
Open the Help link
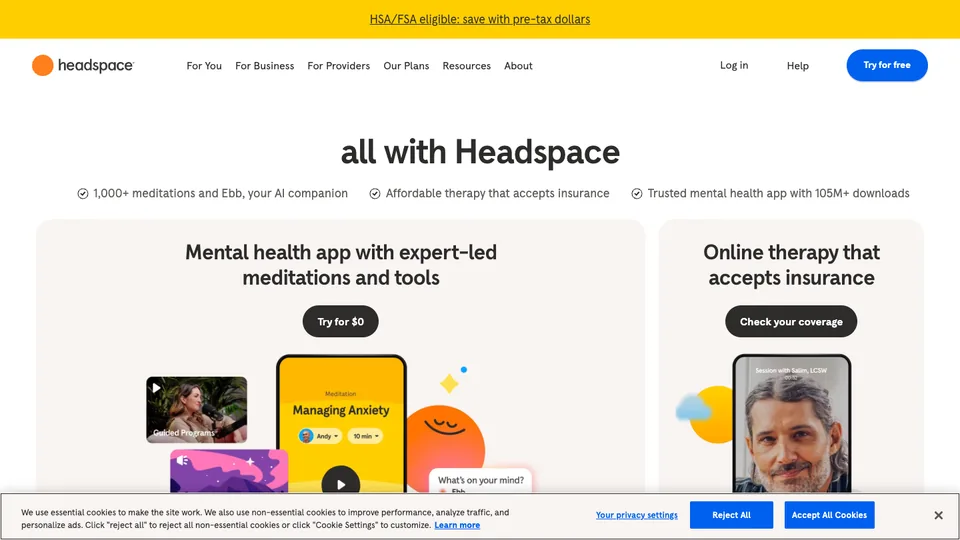pos(797,66)
